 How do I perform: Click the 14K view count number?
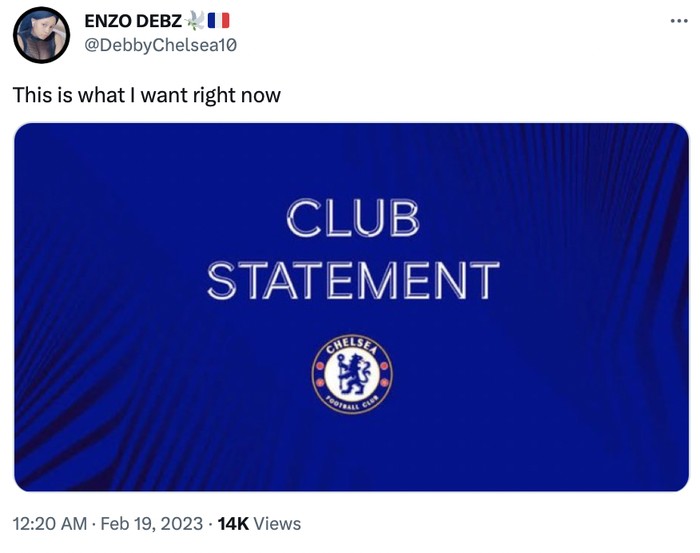(x=233, y=523)
